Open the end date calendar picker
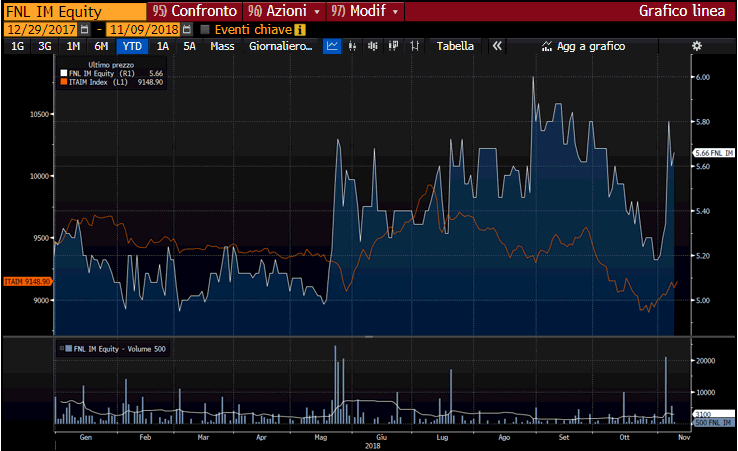 186,29
